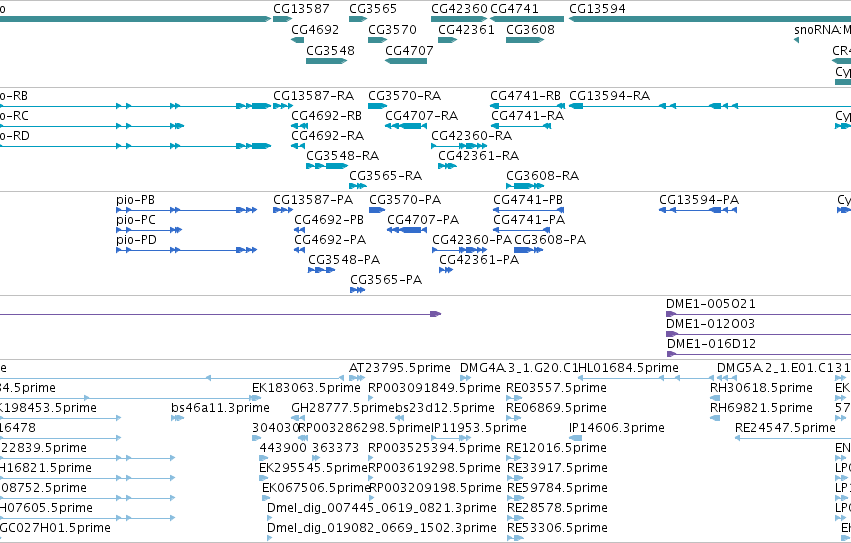Select the RE24547.5prime EST label
Image resolution: width=851 pixels, height=543 pixels.
(x=785, y=428)
